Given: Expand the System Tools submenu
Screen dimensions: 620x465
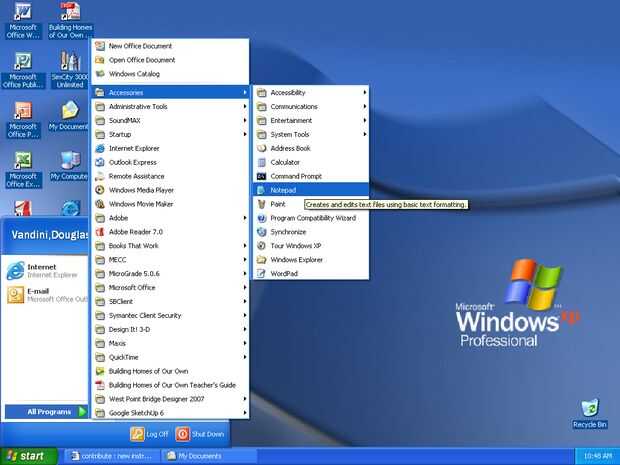Looking at the screenshot, I should [311, 134].
